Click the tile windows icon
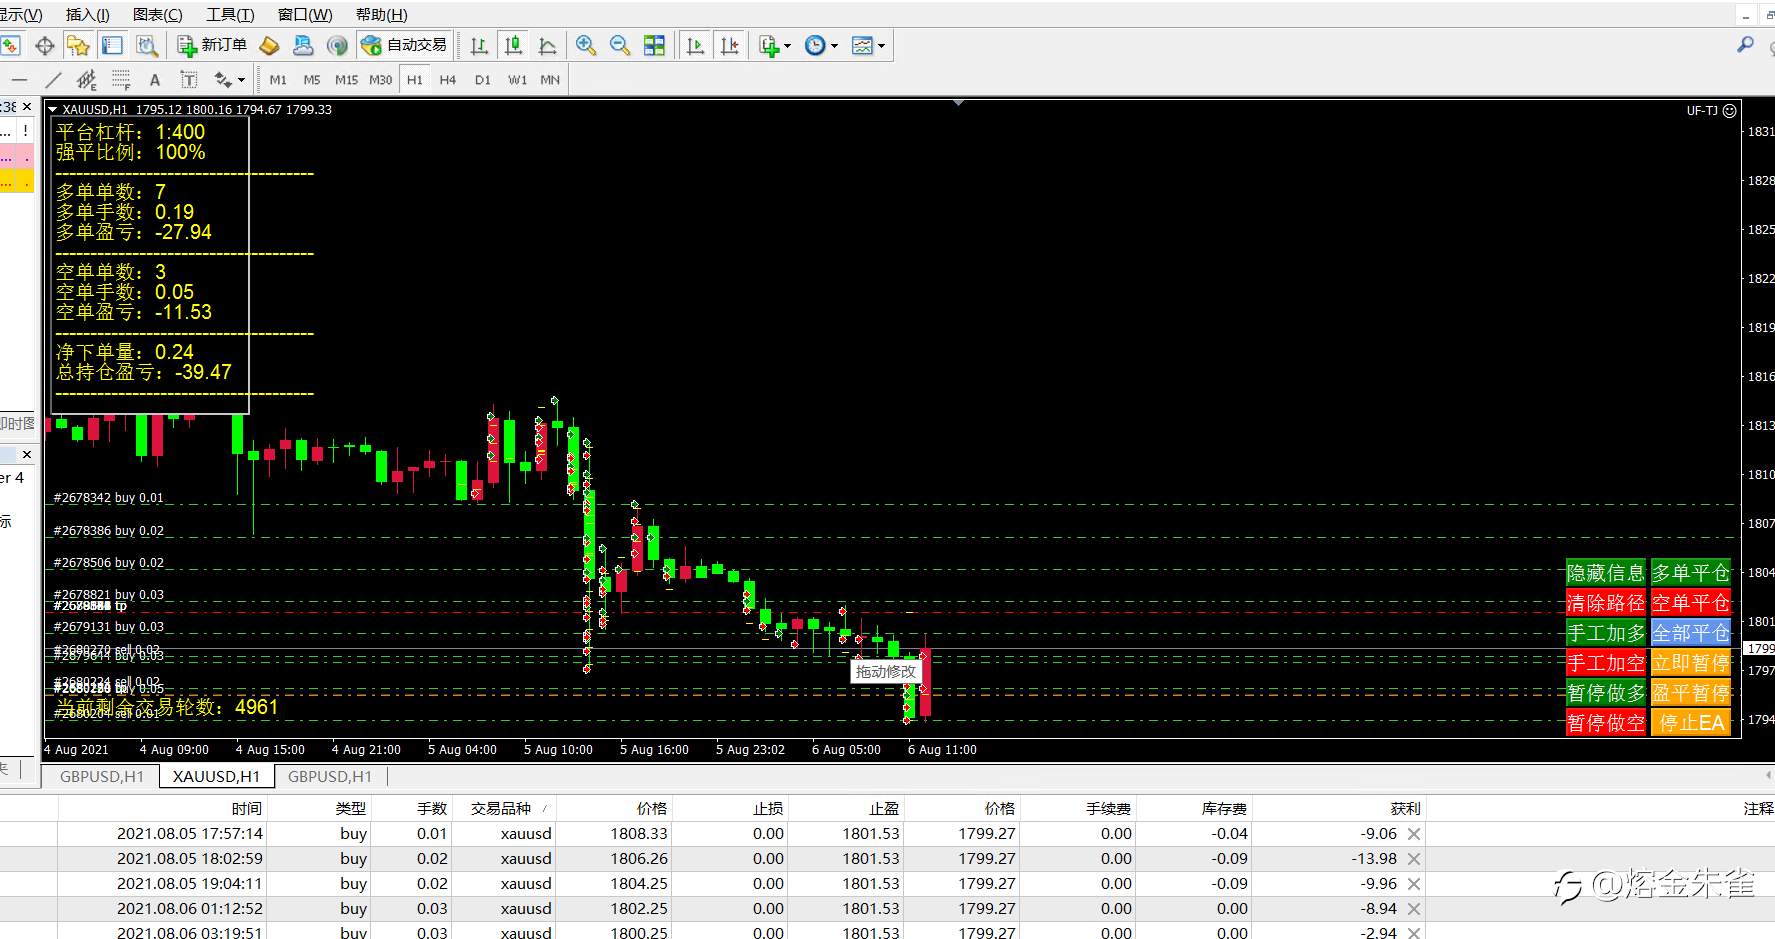1775x939 pixels. click(654, 46)
